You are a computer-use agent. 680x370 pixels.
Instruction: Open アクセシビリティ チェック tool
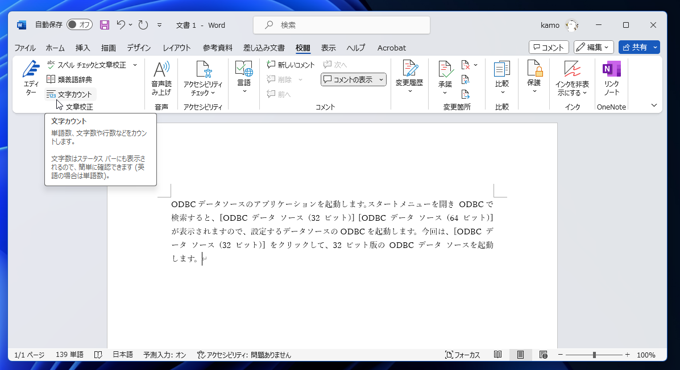point(203,78)
